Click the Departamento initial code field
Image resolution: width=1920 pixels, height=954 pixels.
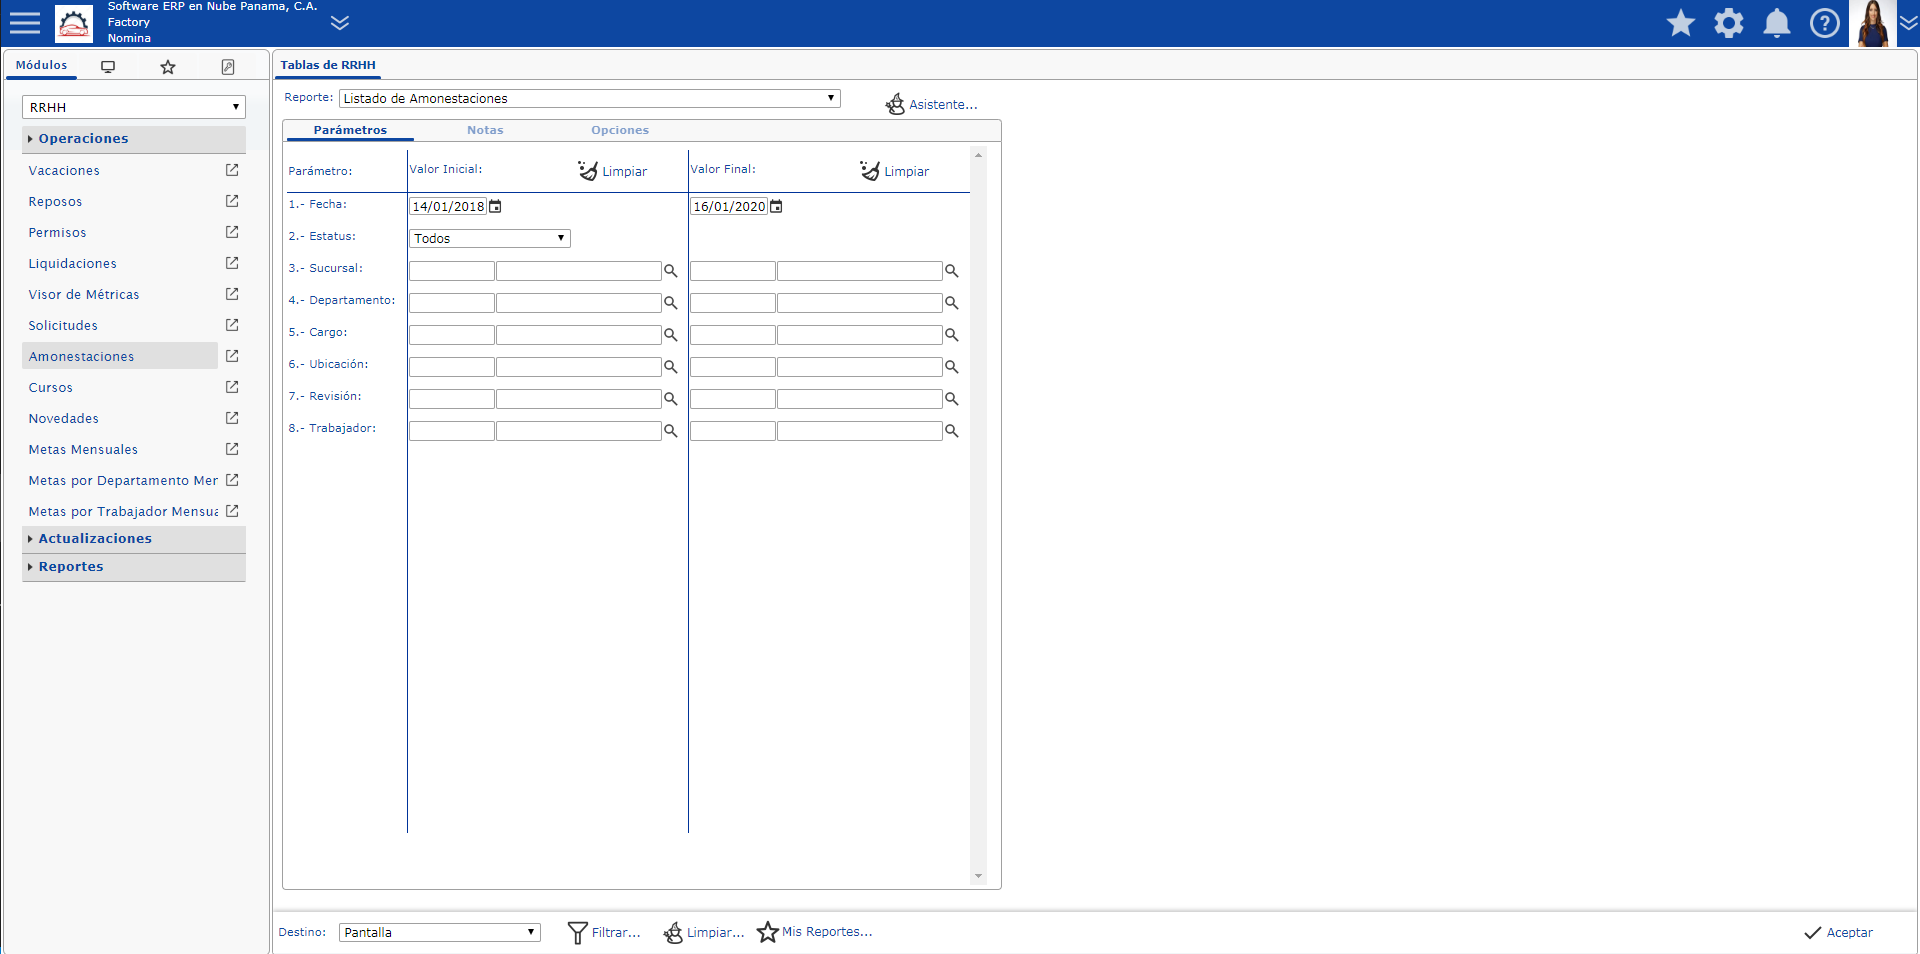point(452,303)
